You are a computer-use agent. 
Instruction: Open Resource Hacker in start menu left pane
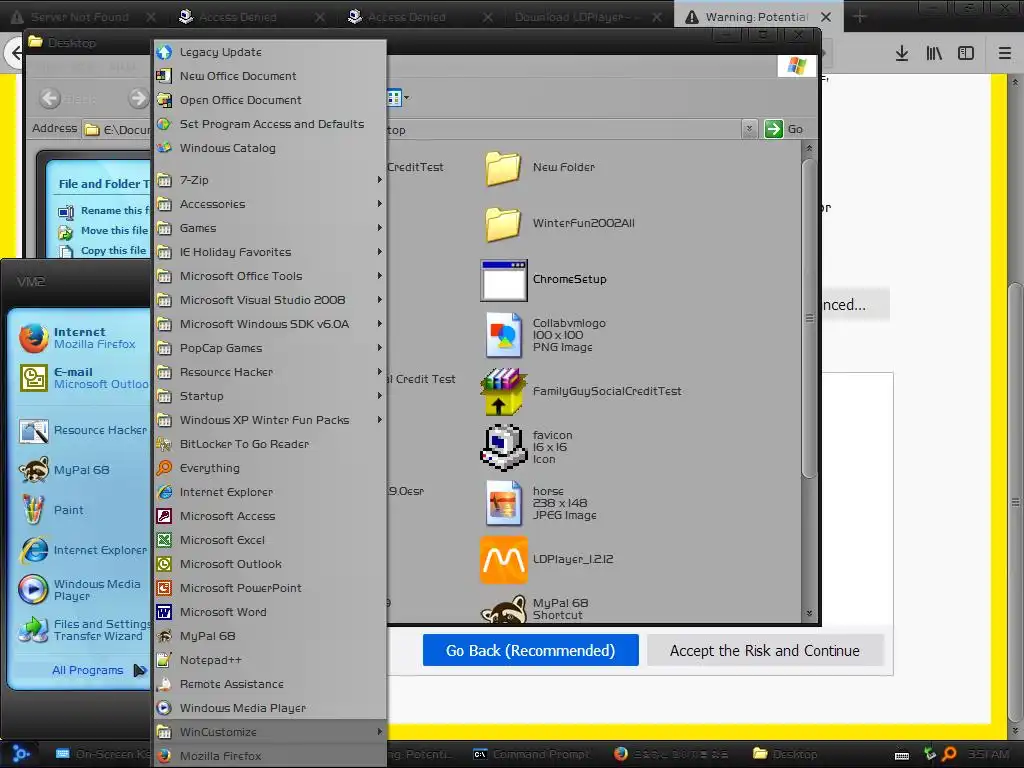pyautogui.click(x=82, y=430)
